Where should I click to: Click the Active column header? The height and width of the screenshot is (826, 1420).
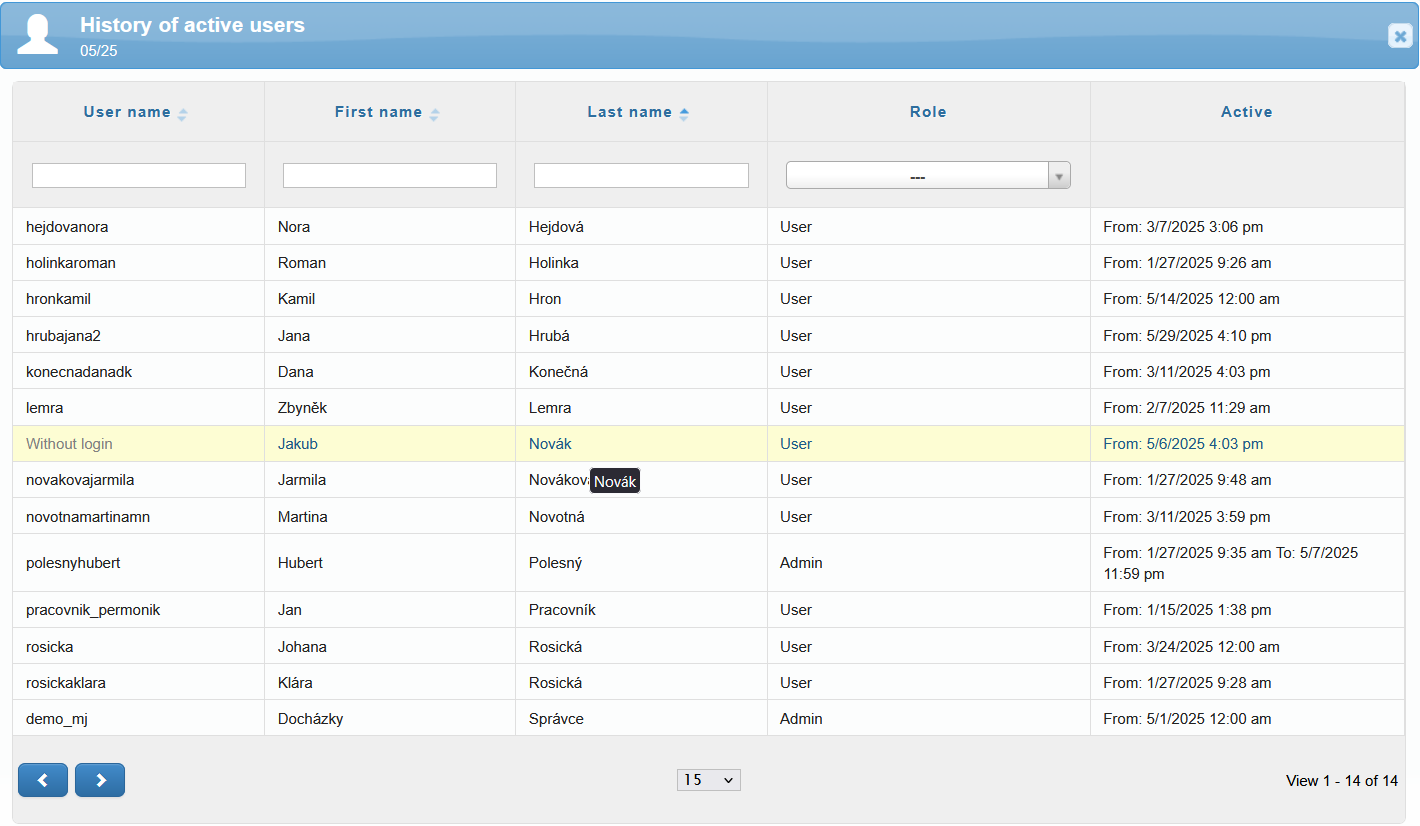[x=1246, y=112]
